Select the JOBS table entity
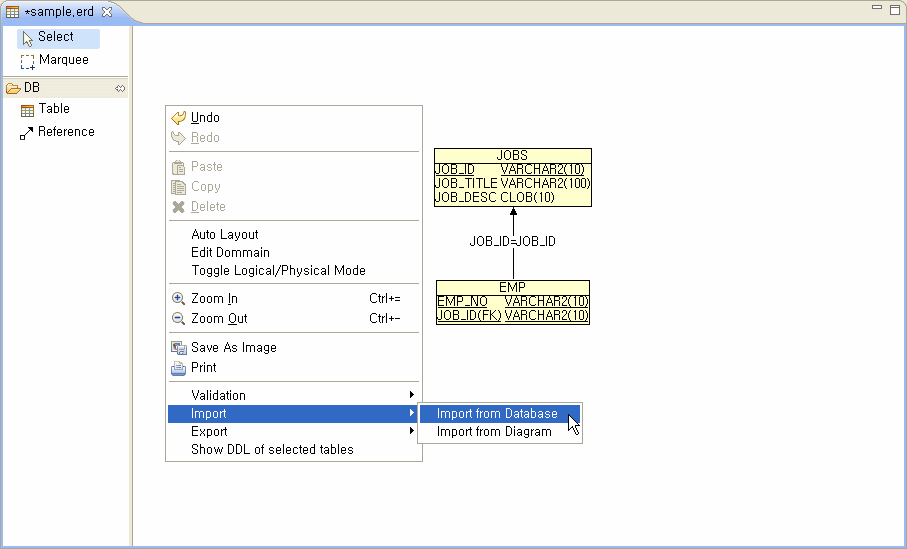 (x=512, y=156)
